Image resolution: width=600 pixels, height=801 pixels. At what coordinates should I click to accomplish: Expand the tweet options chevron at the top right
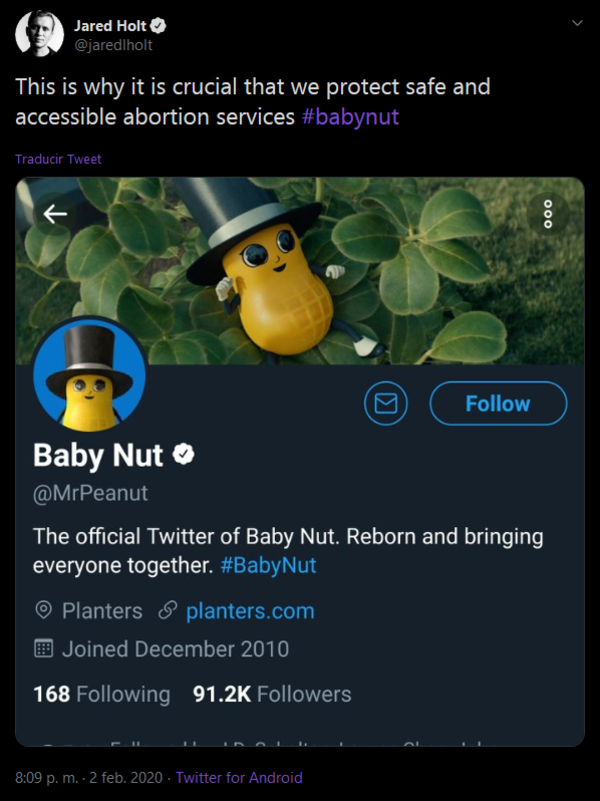coord(576,23)
